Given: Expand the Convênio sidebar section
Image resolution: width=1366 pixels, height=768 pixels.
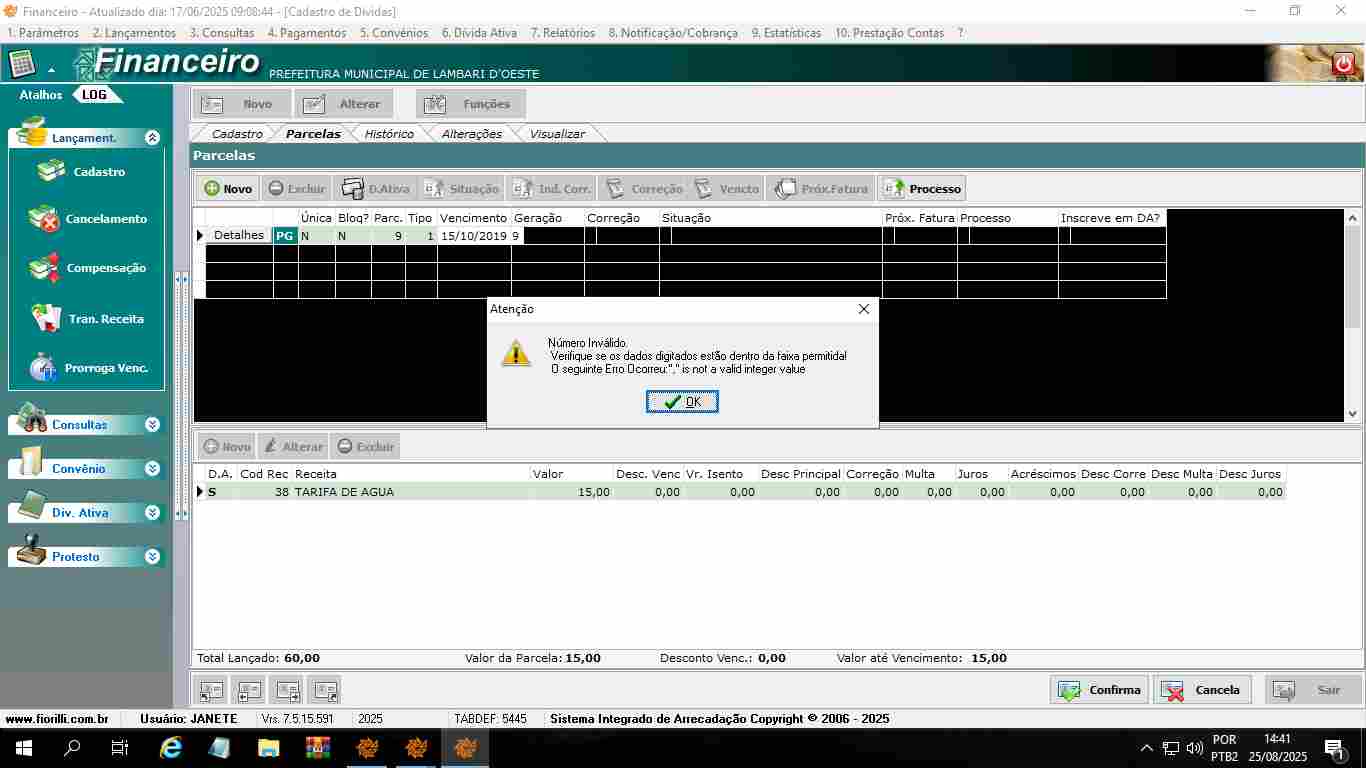Looking at the screenshot, I should [x=152, y=469].
